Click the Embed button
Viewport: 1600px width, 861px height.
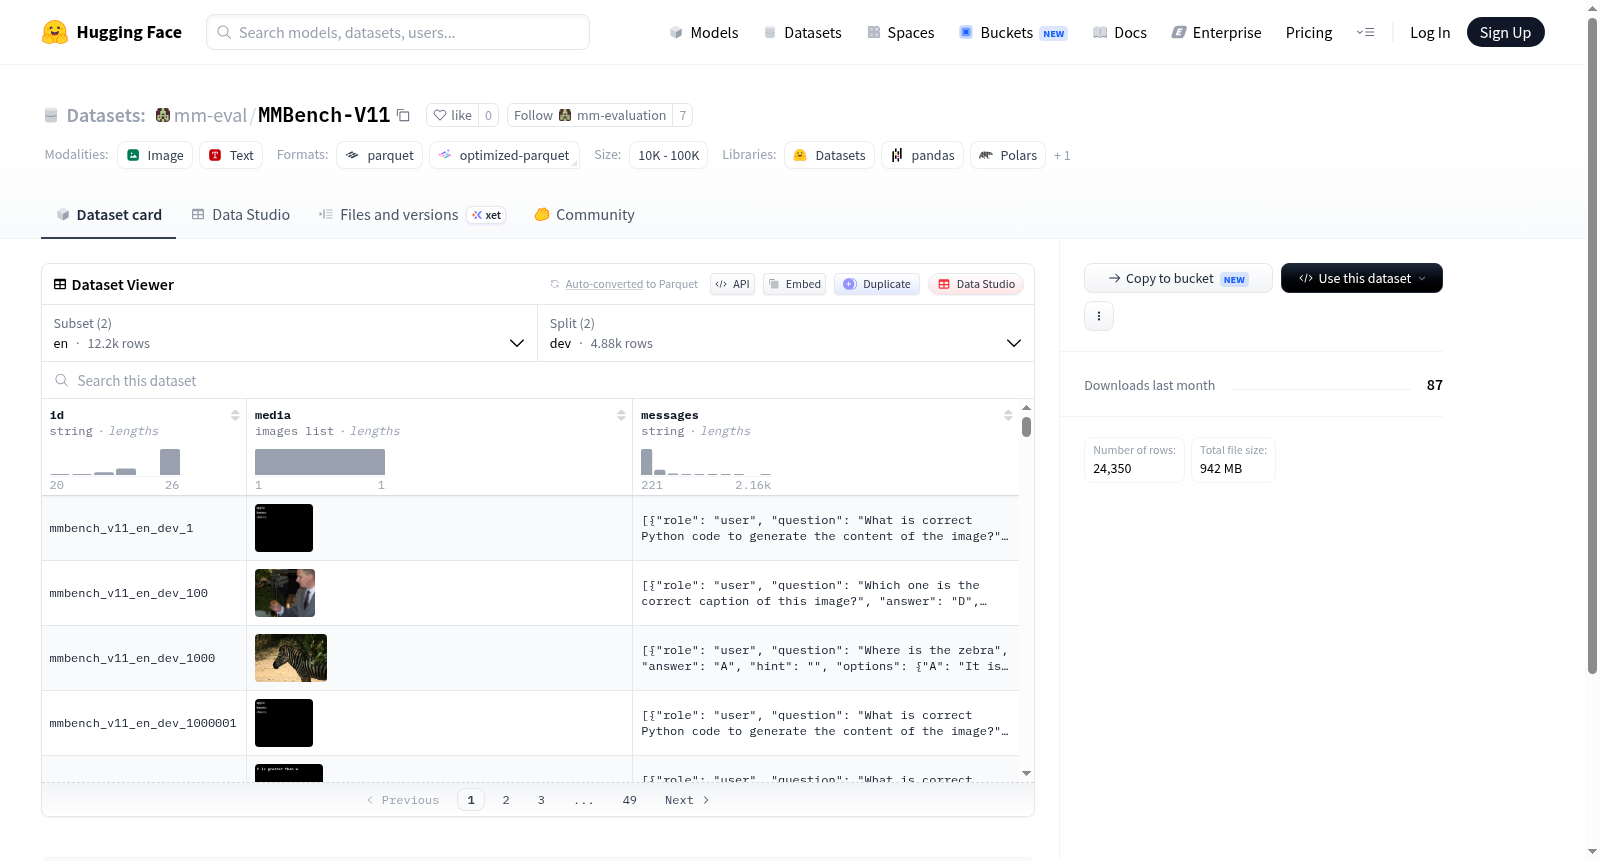click(x=795, y=284)
